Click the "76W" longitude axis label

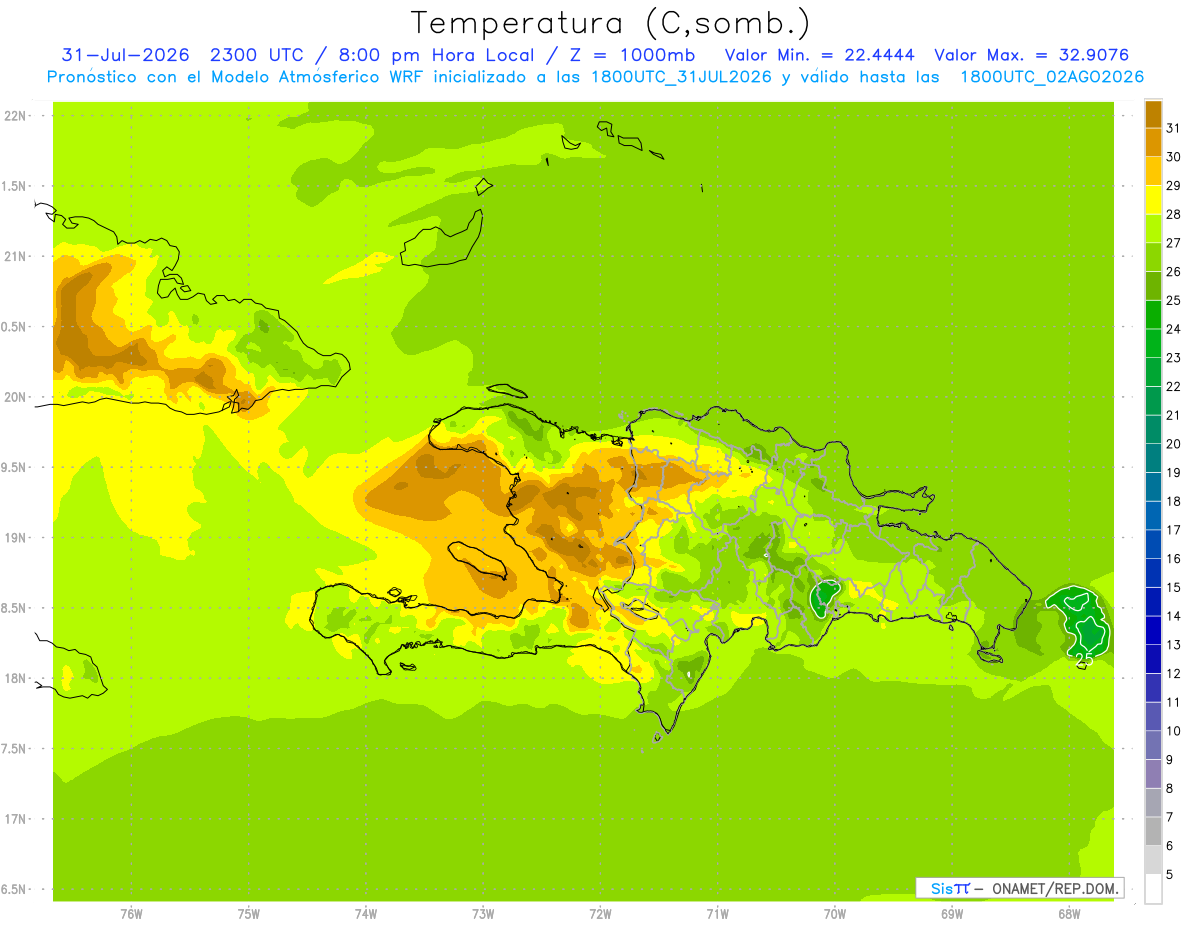pyautogui.click(x=131, y=914)
